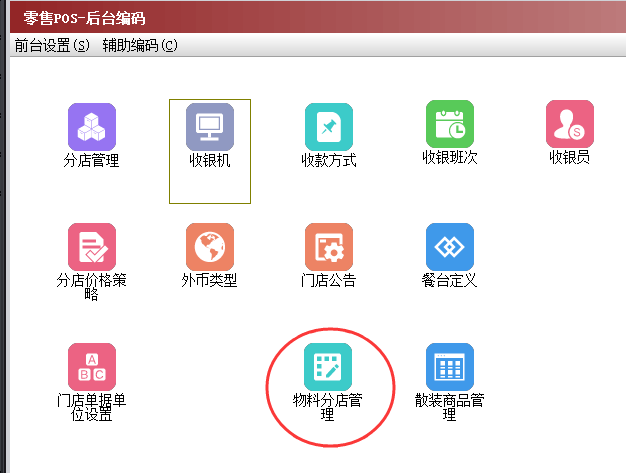626x473 pixels.
Task: Open the 散装商品管理 table icon
Action: click(x=450, y=367)
